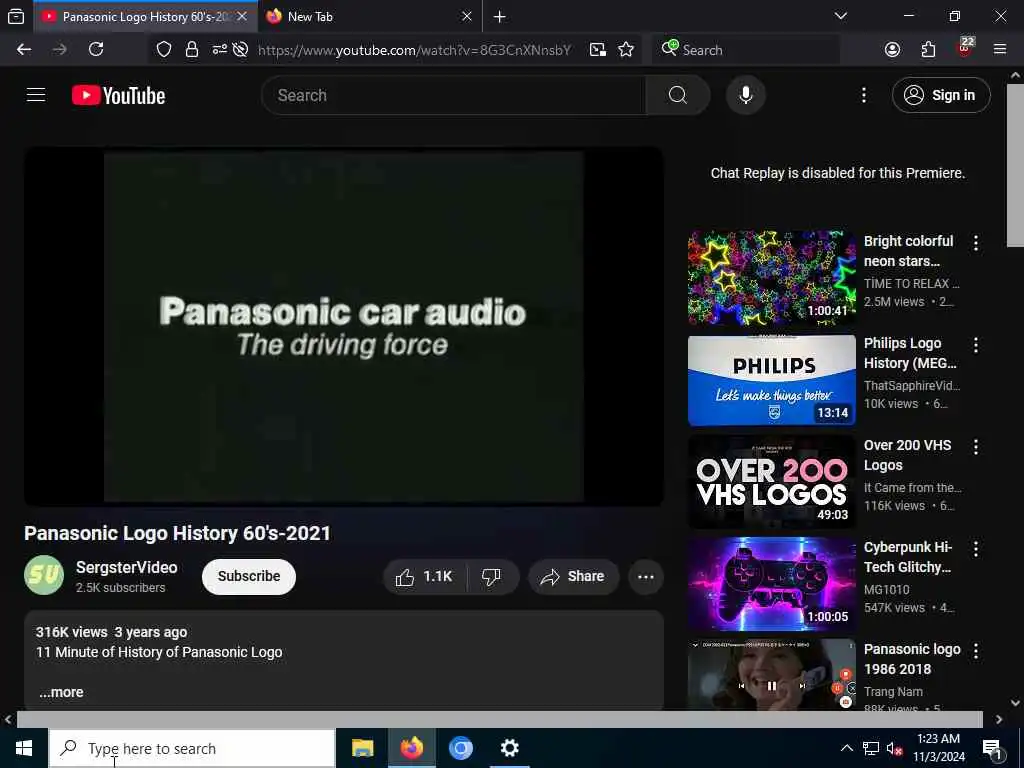The image size is (1024, 768).
Task: Expand the list all tabs dropdown
Action: coord(840,16)
